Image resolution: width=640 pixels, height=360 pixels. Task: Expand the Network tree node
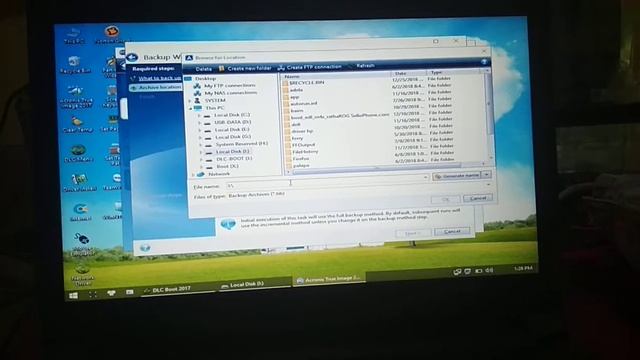(x=193, y=175)
